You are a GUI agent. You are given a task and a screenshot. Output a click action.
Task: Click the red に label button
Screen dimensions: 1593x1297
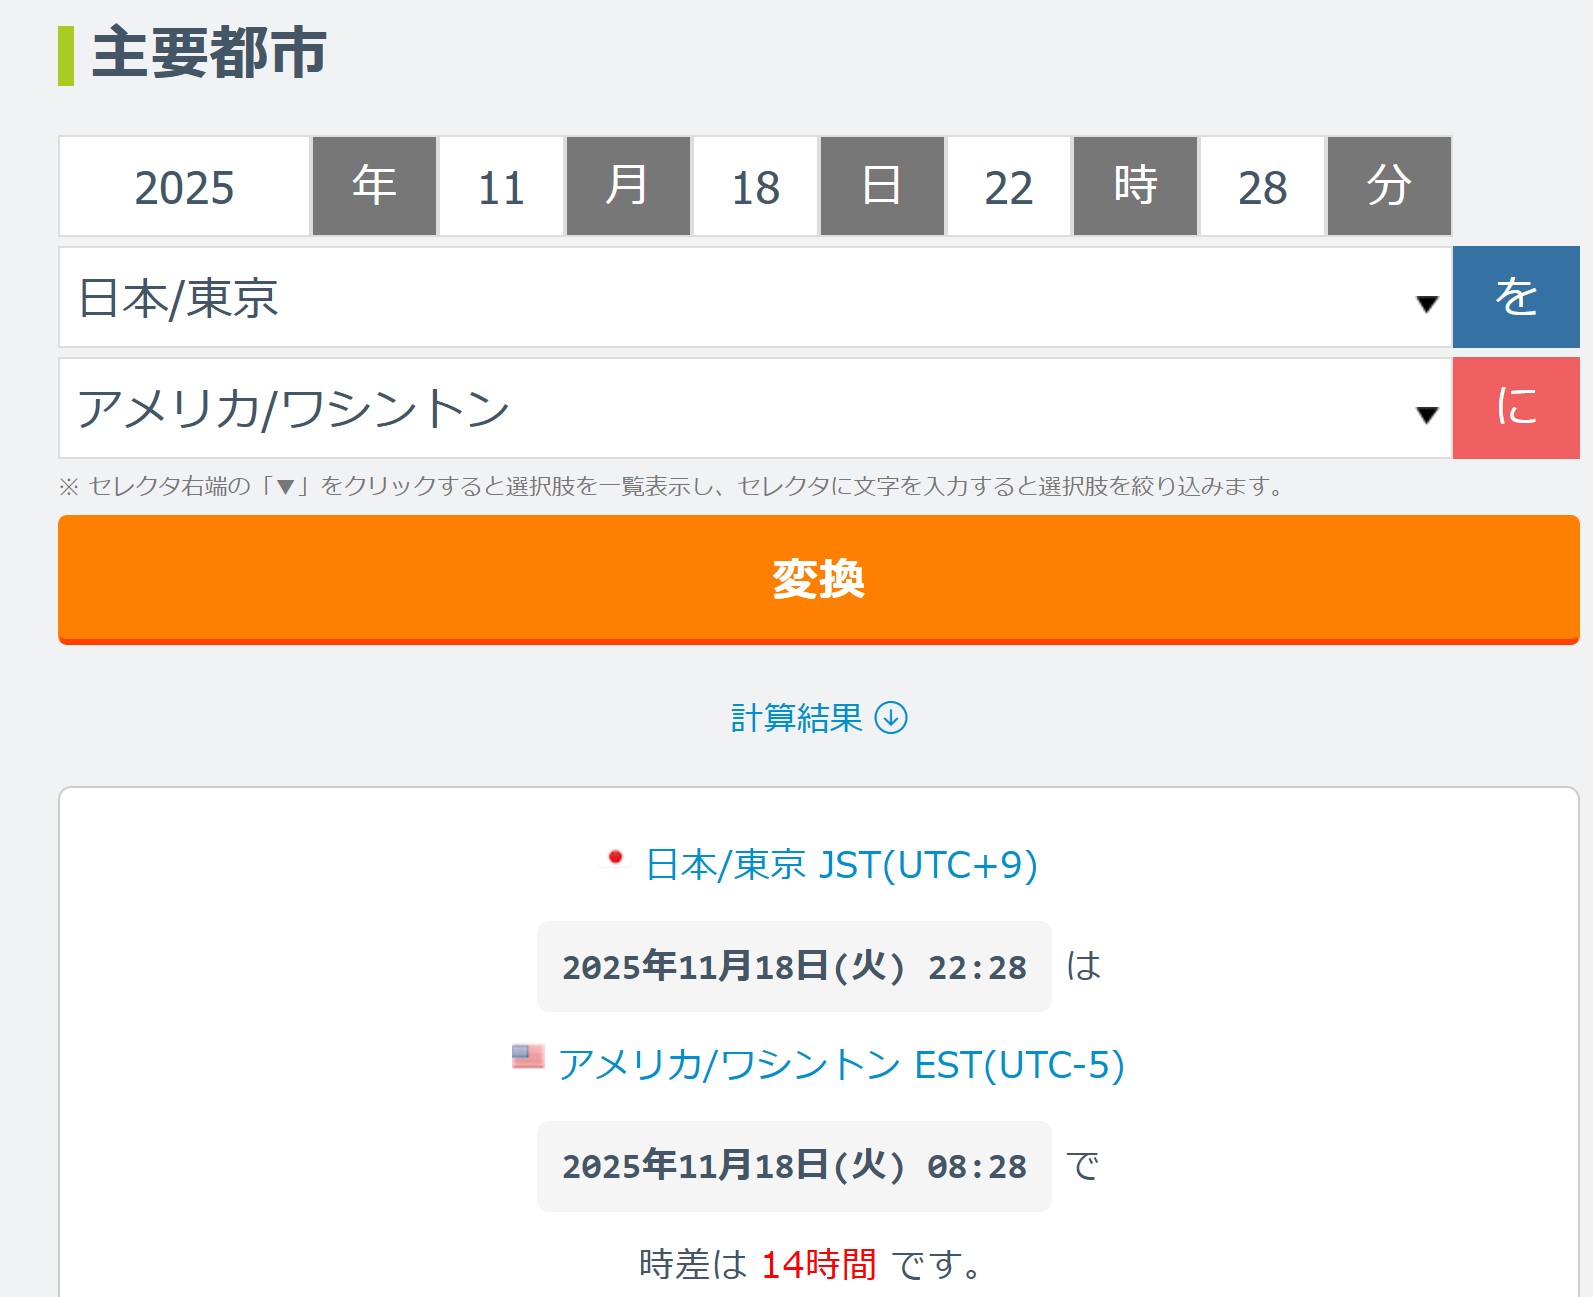click(1515, 408)
